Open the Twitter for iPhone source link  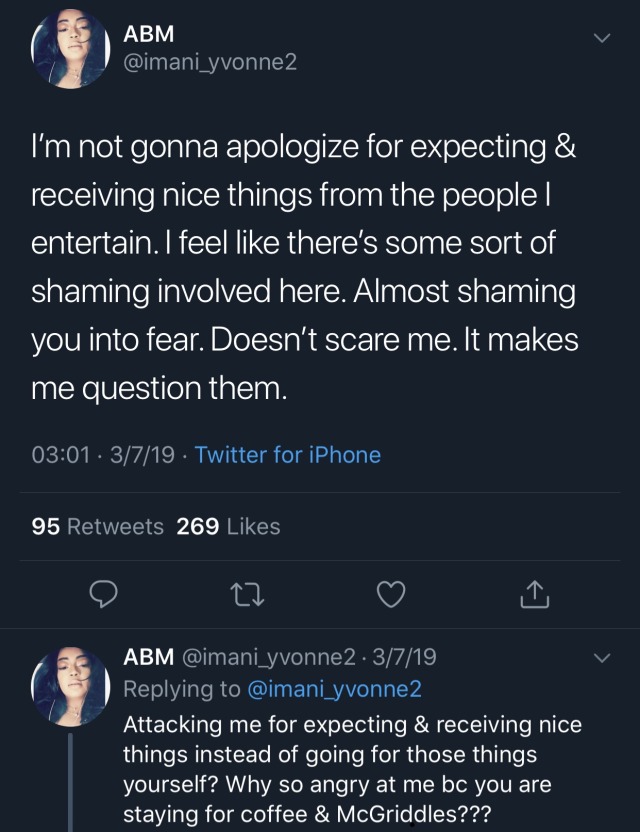[x=288, y=455]
